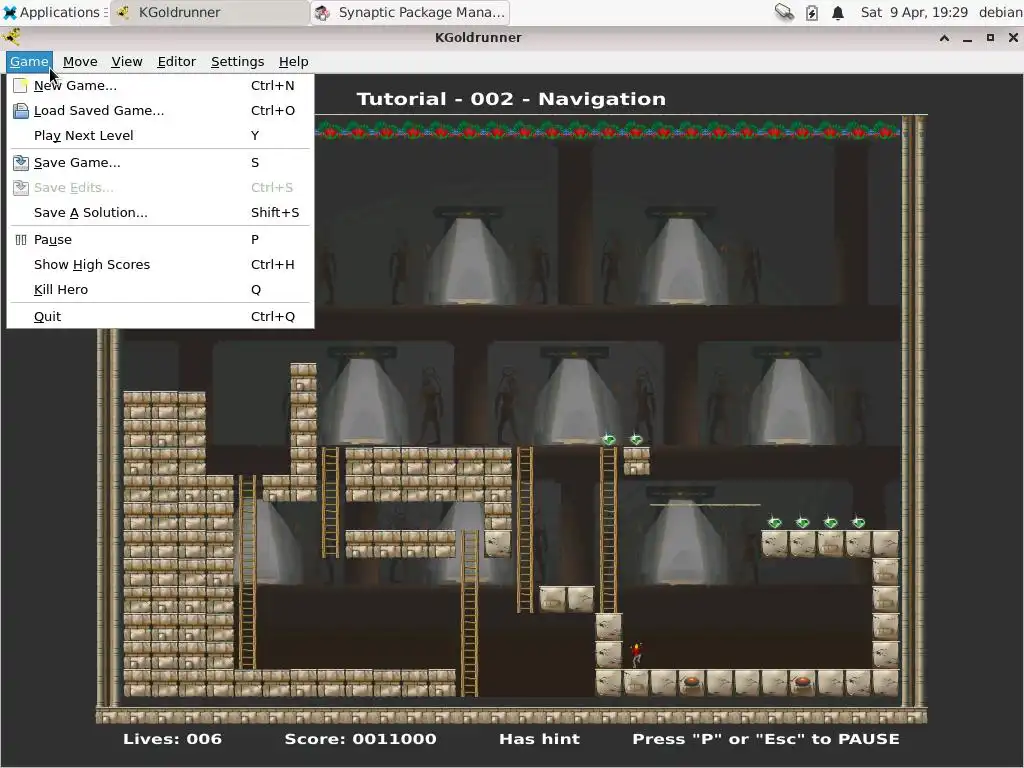Choose Load Saved Game... menu entry
Viewport: 1024px width, 768px height.
tap(160, 110)
